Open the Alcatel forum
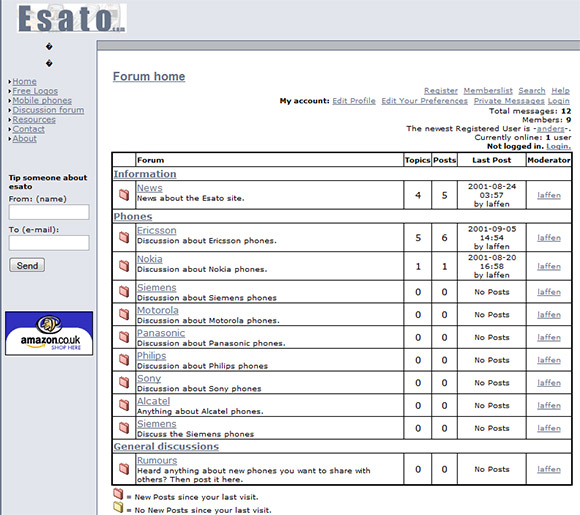This screenshot has height=515, width=580. pos(154,401)
